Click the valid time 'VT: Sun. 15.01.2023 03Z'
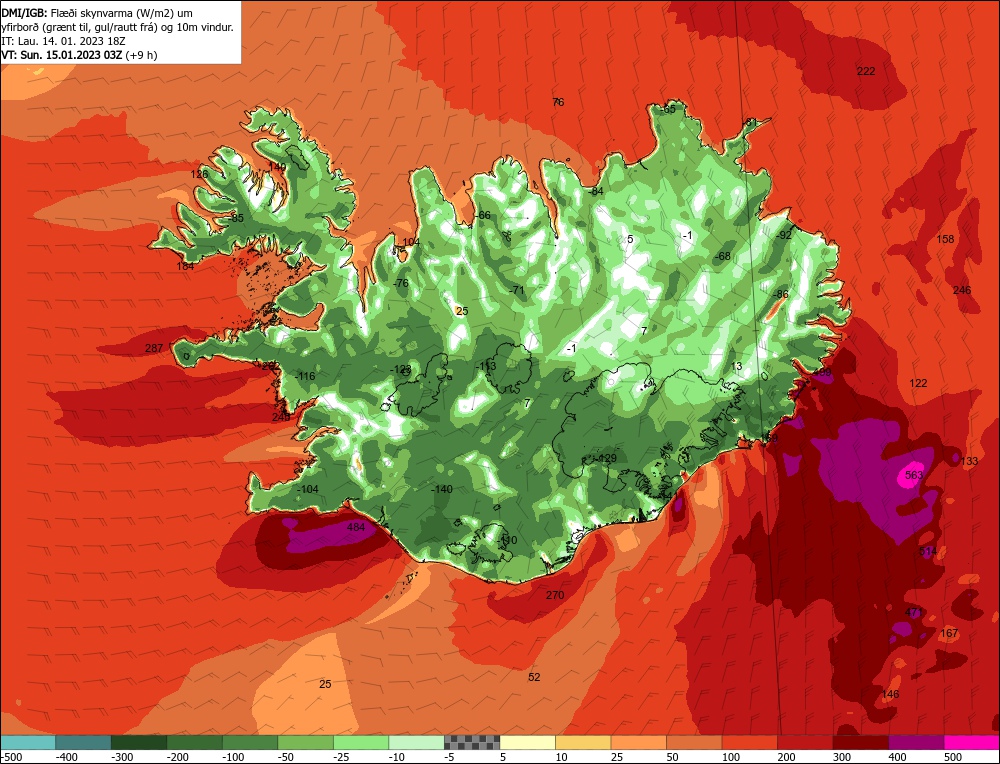Image resolution: width=1000 pixels, height=764 pixels. (62, 55)
